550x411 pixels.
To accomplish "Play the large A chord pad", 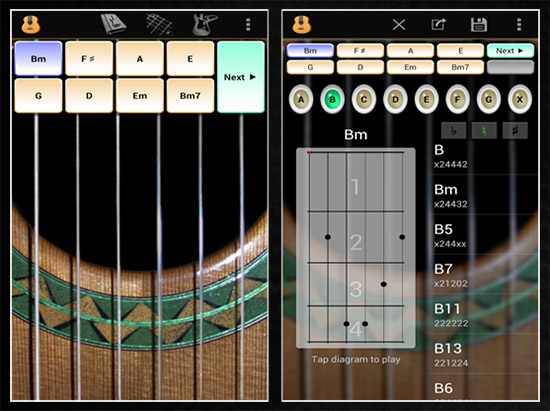I will tap(140, 59).
